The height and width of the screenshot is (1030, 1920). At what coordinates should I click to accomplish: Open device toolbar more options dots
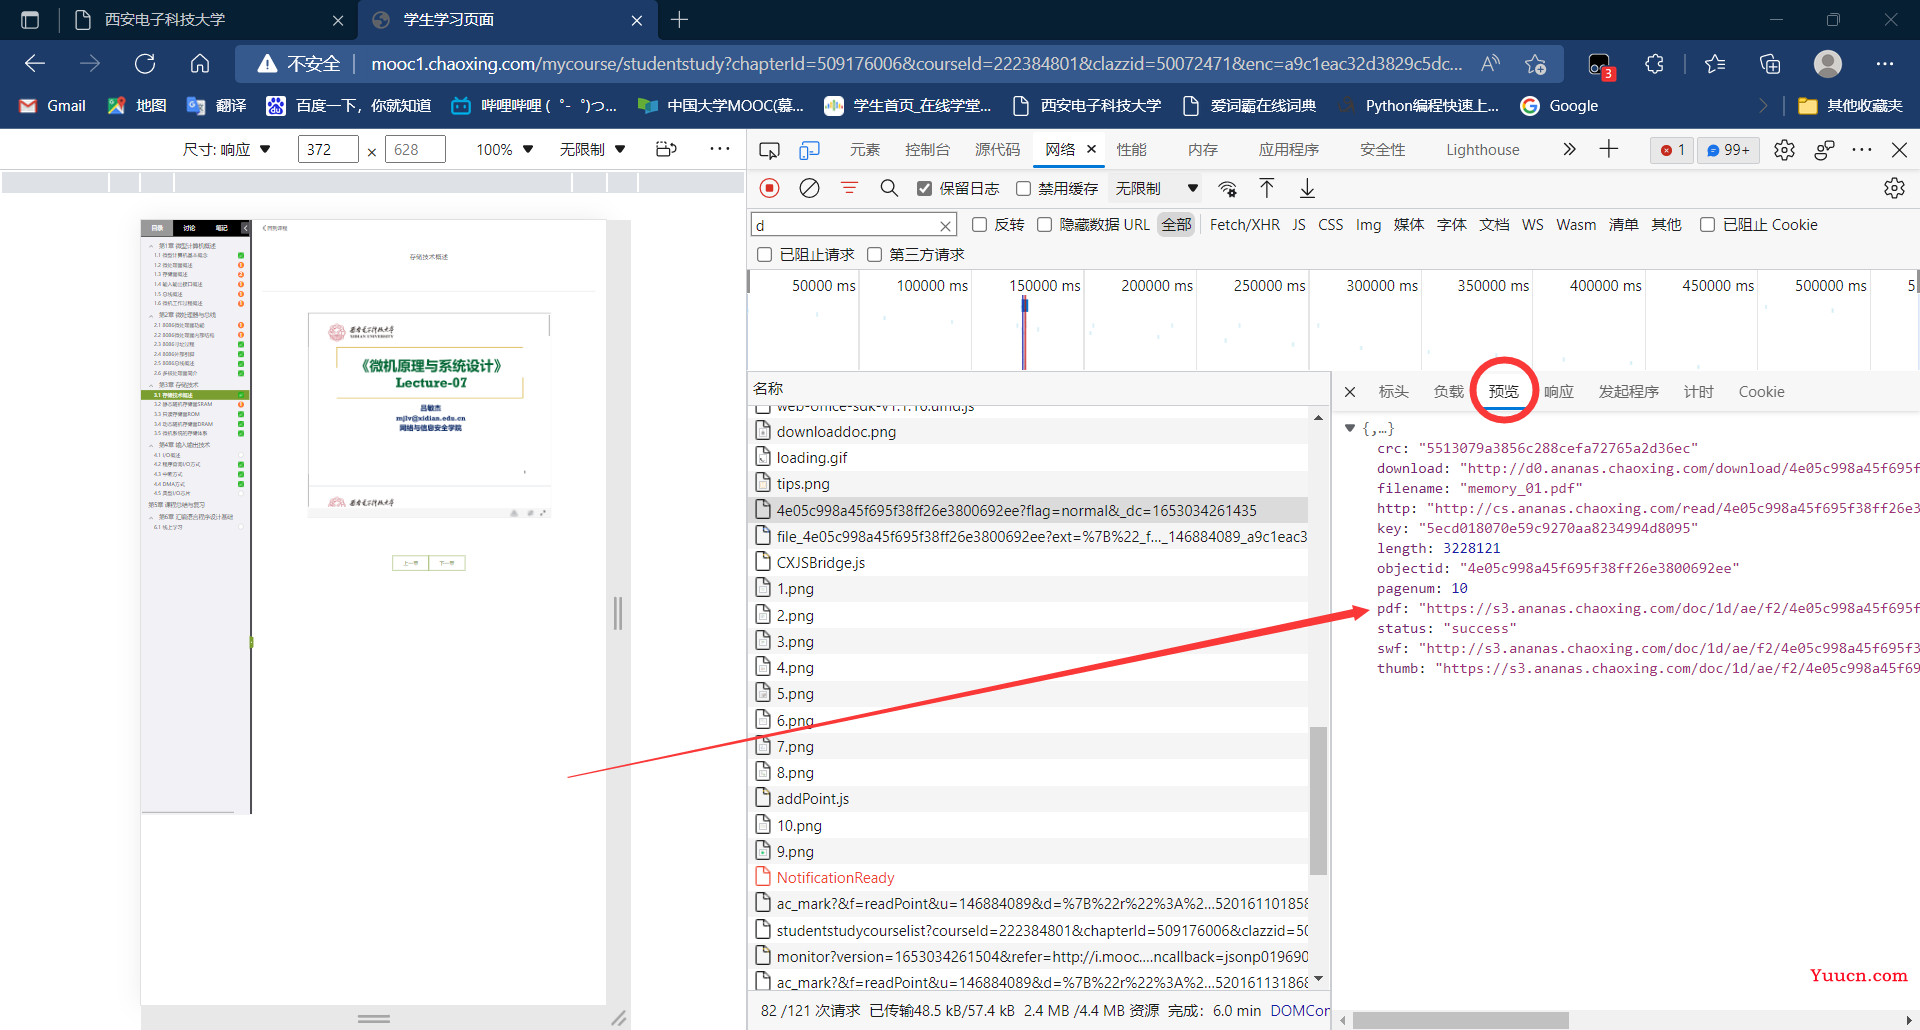(719, 149)
